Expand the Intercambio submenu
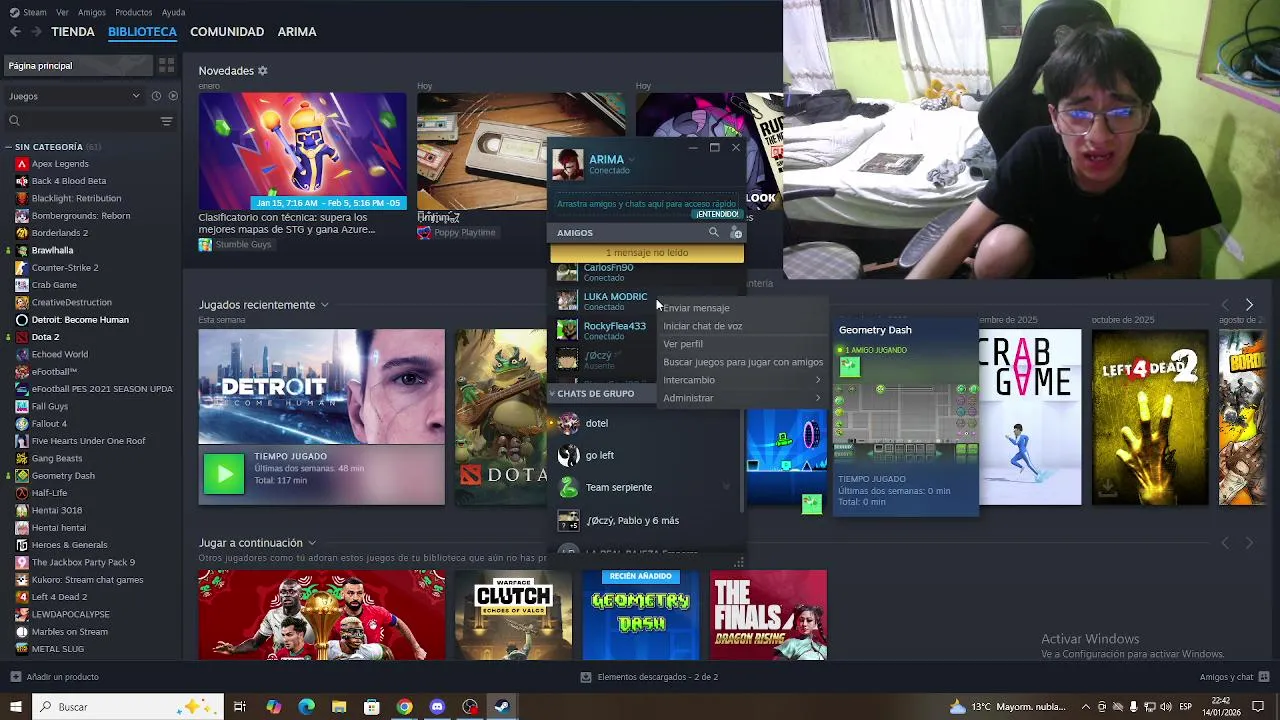 pos(741,380)
